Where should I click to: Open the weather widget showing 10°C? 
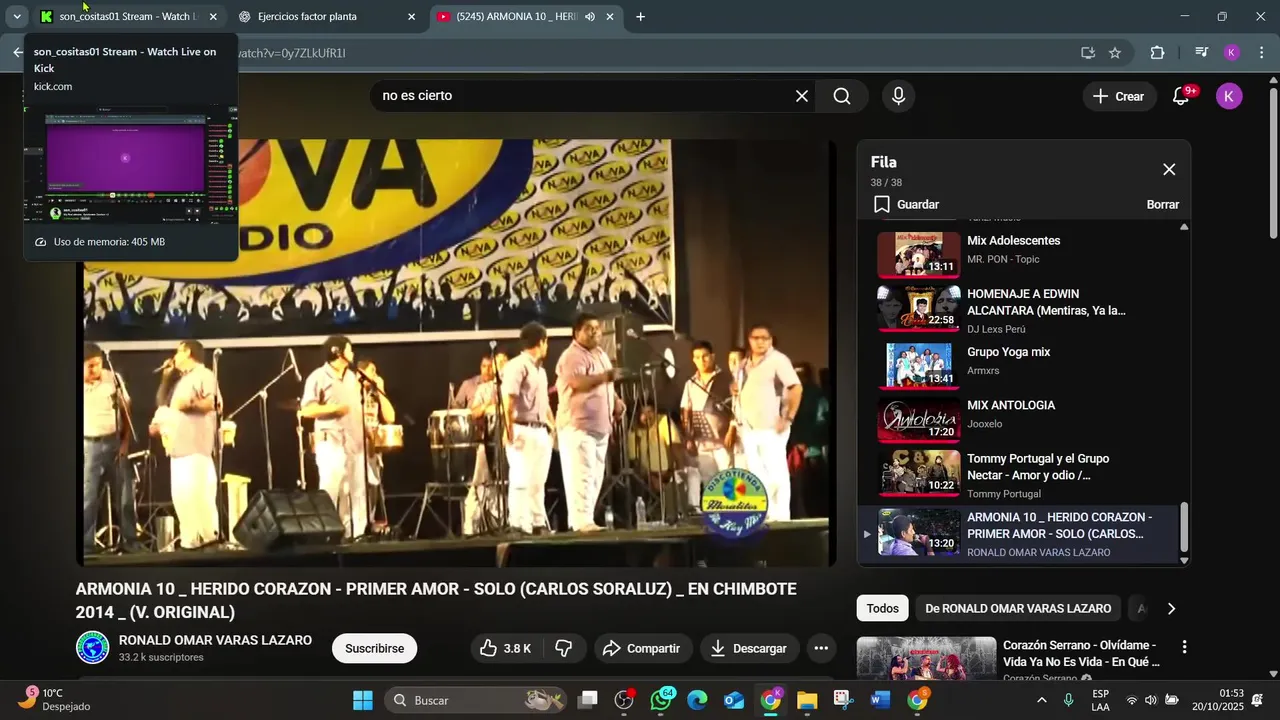tap(52, 699)
